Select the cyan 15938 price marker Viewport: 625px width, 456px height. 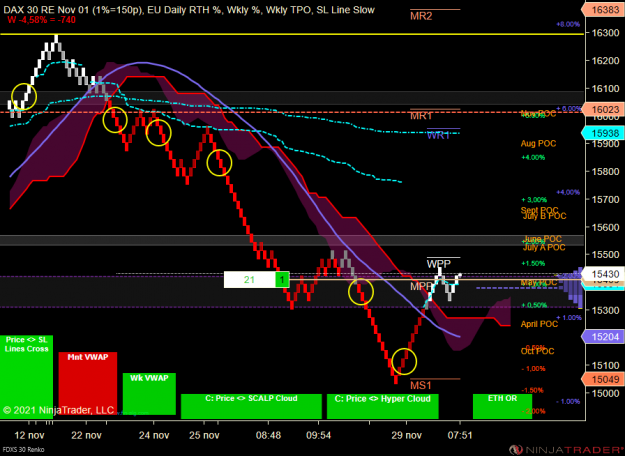603,133
